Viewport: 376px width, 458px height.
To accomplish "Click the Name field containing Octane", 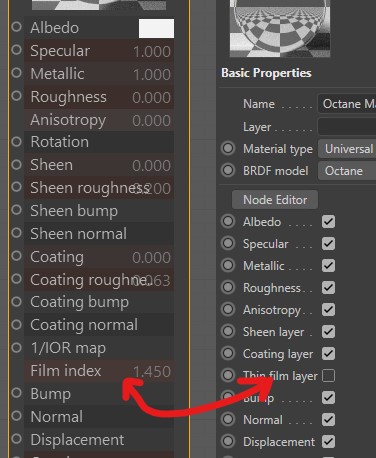I will point(347,104).
